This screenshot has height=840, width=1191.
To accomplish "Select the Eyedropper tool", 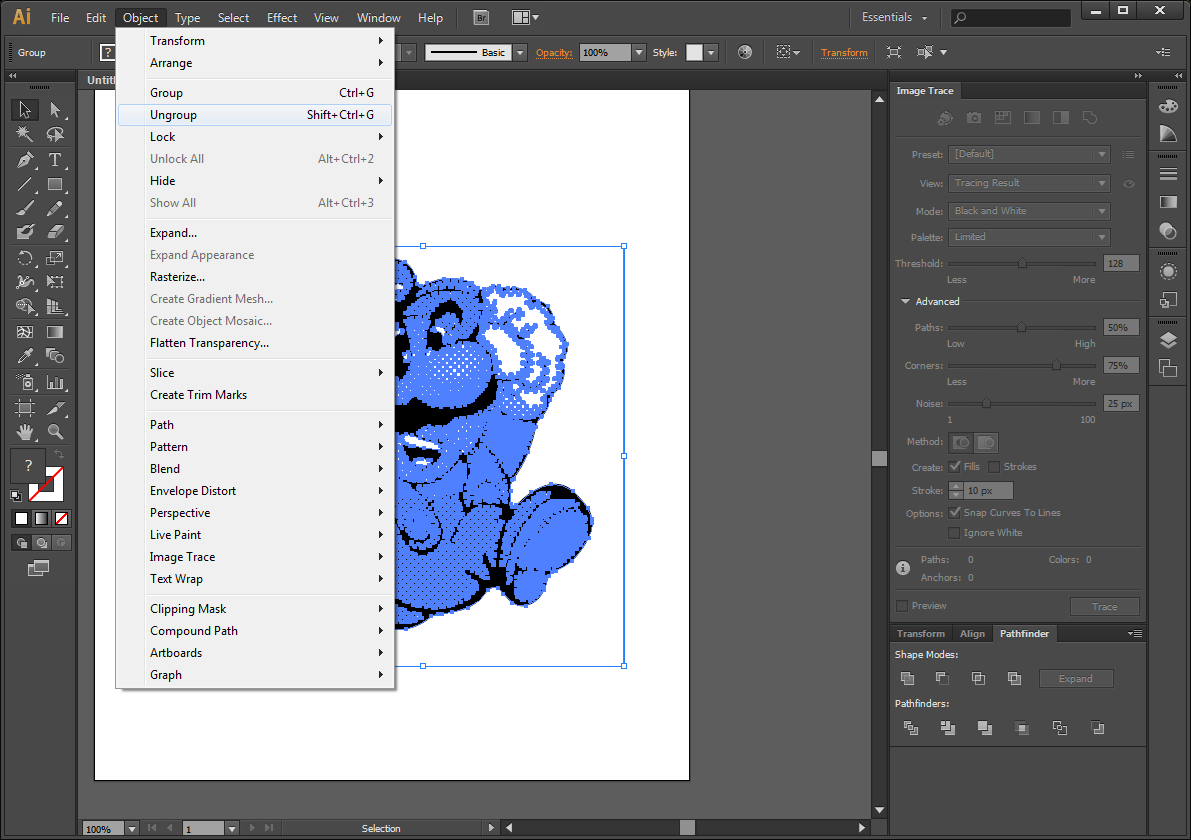I will pyautogui.click(x=25, y=355).
